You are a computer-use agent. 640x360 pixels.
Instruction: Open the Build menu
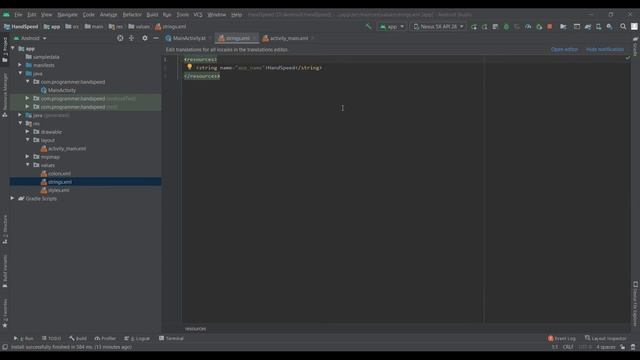click(x=152, y=15)
